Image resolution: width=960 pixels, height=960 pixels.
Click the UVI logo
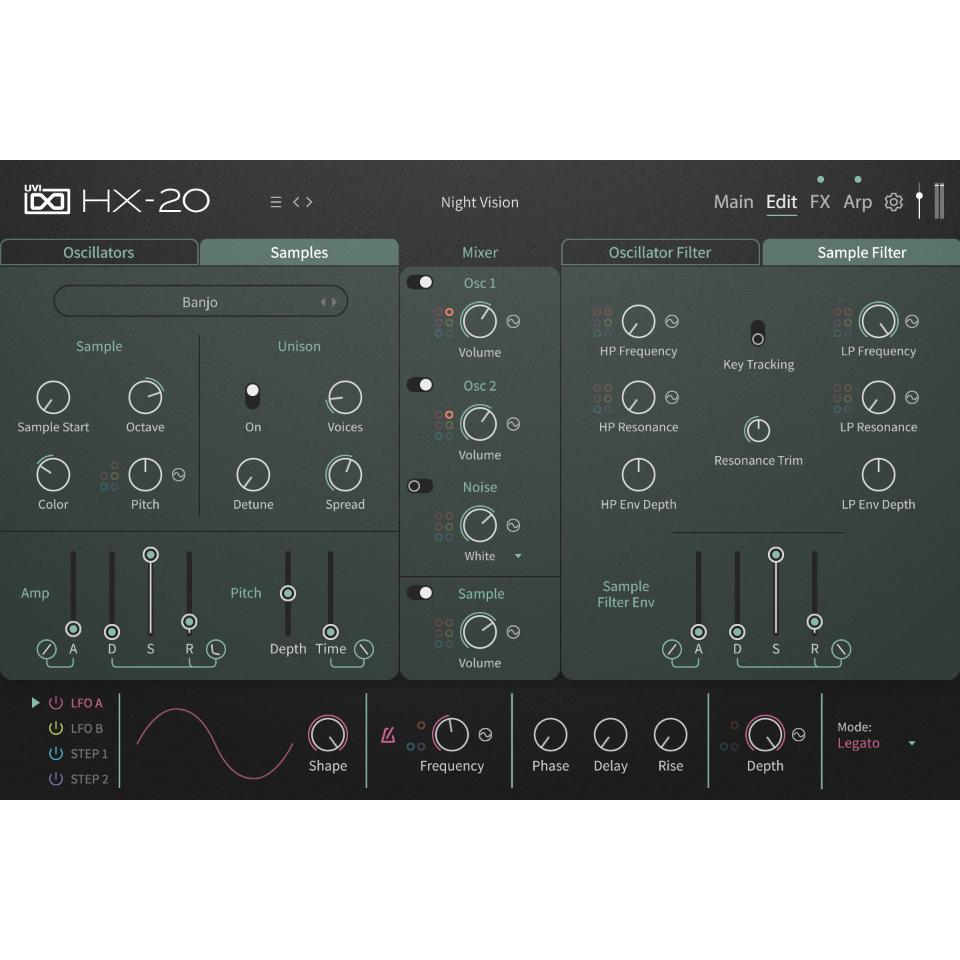pyautogui.click(x=47, y=199)
